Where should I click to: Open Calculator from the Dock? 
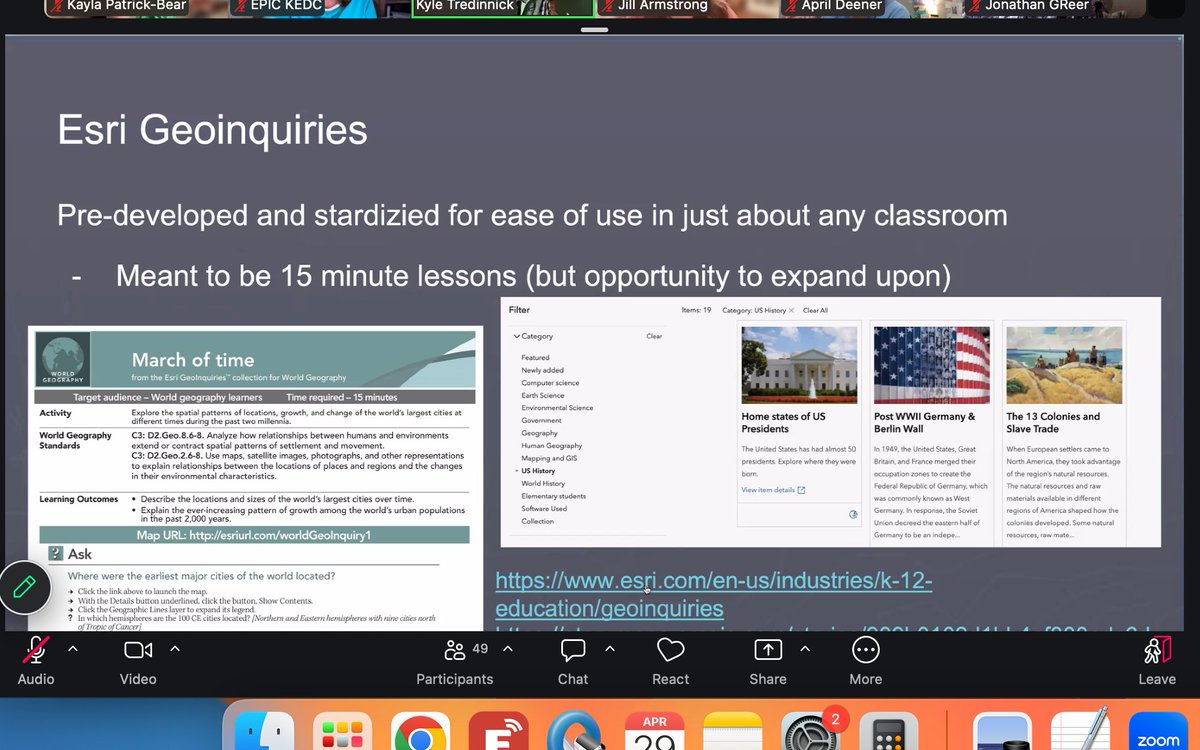890,732
